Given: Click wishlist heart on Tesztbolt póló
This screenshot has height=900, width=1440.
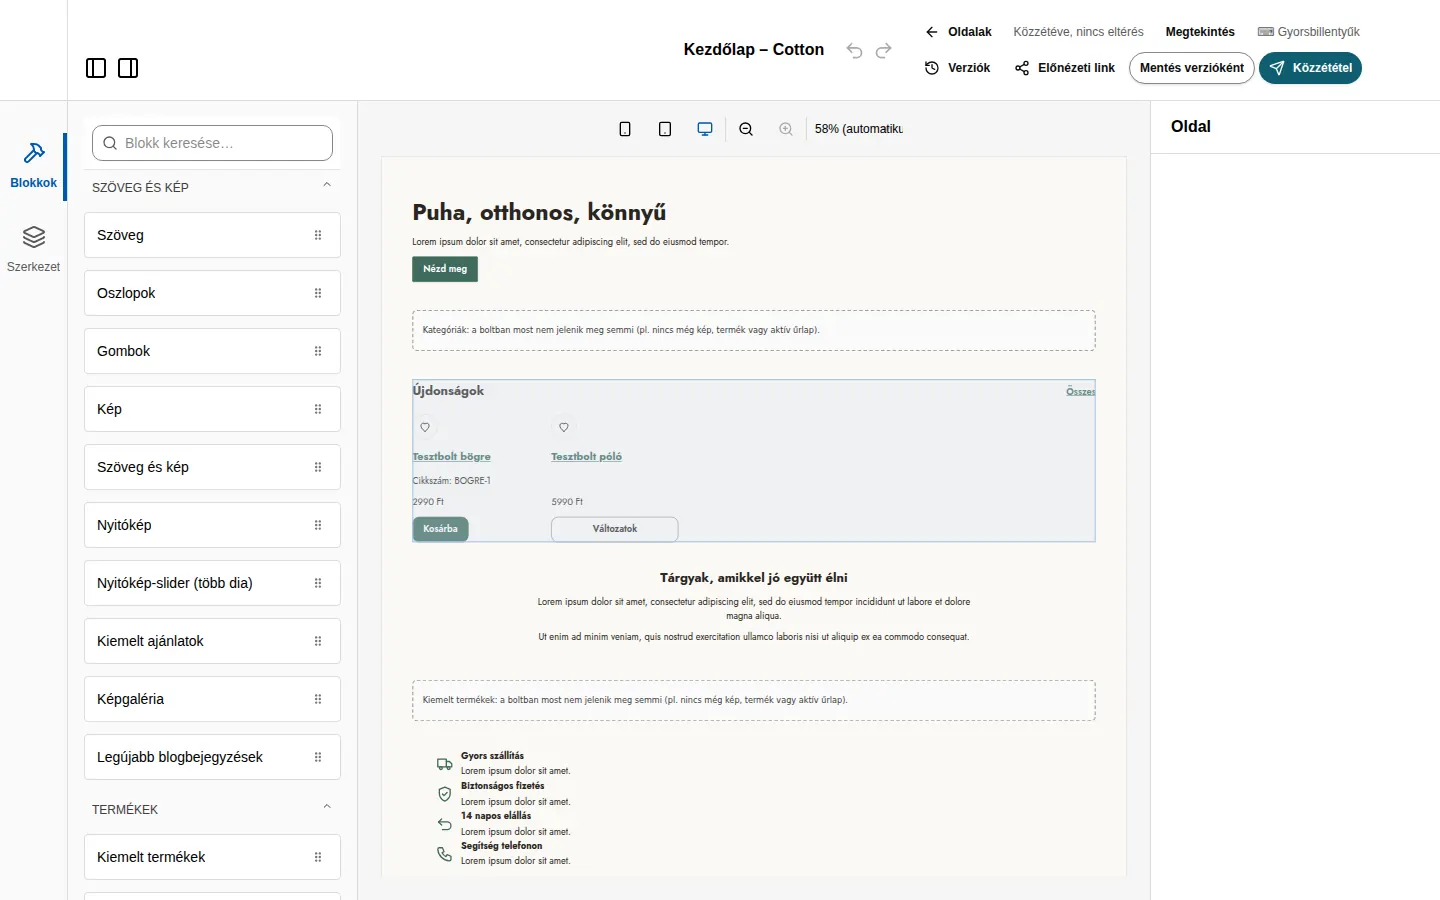Looking at the screenshot, I should click(x=564, y=427).
